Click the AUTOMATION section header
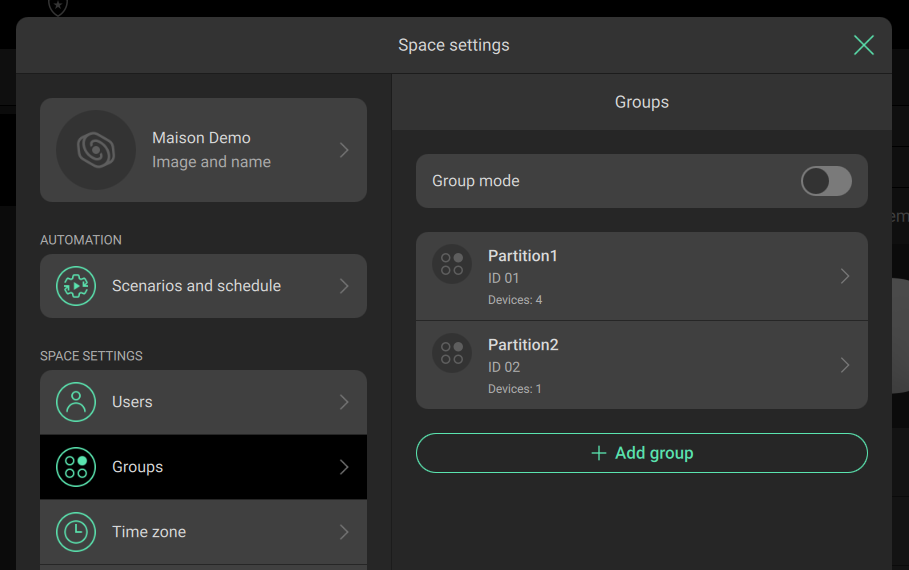The height and width of the screenshot is (570, 909). [x=81, y=240]
